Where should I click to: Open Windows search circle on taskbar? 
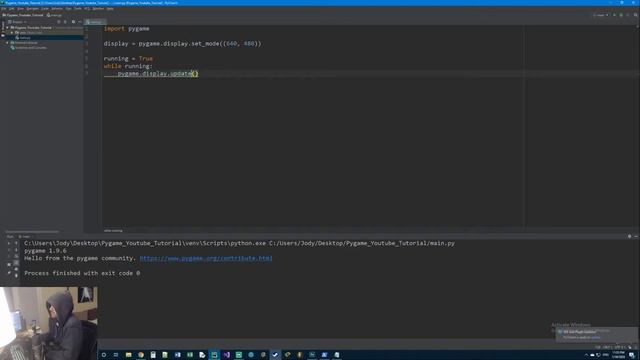click(x=104, y=355)
